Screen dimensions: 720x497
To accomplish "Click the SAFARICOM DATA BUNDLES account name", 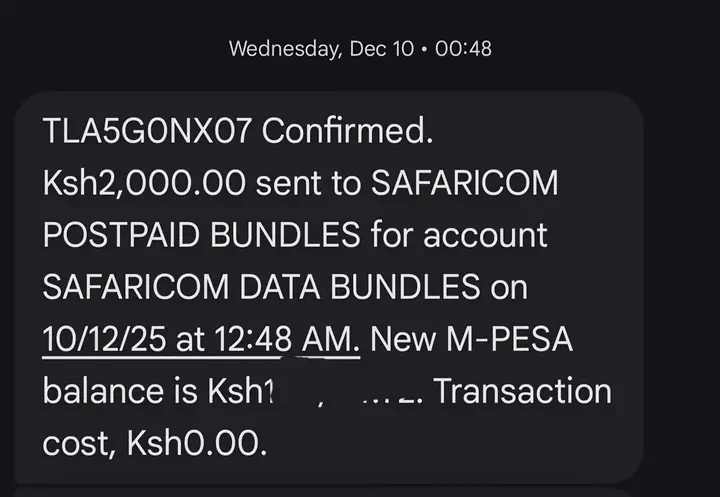I will [x=260, y=287].
